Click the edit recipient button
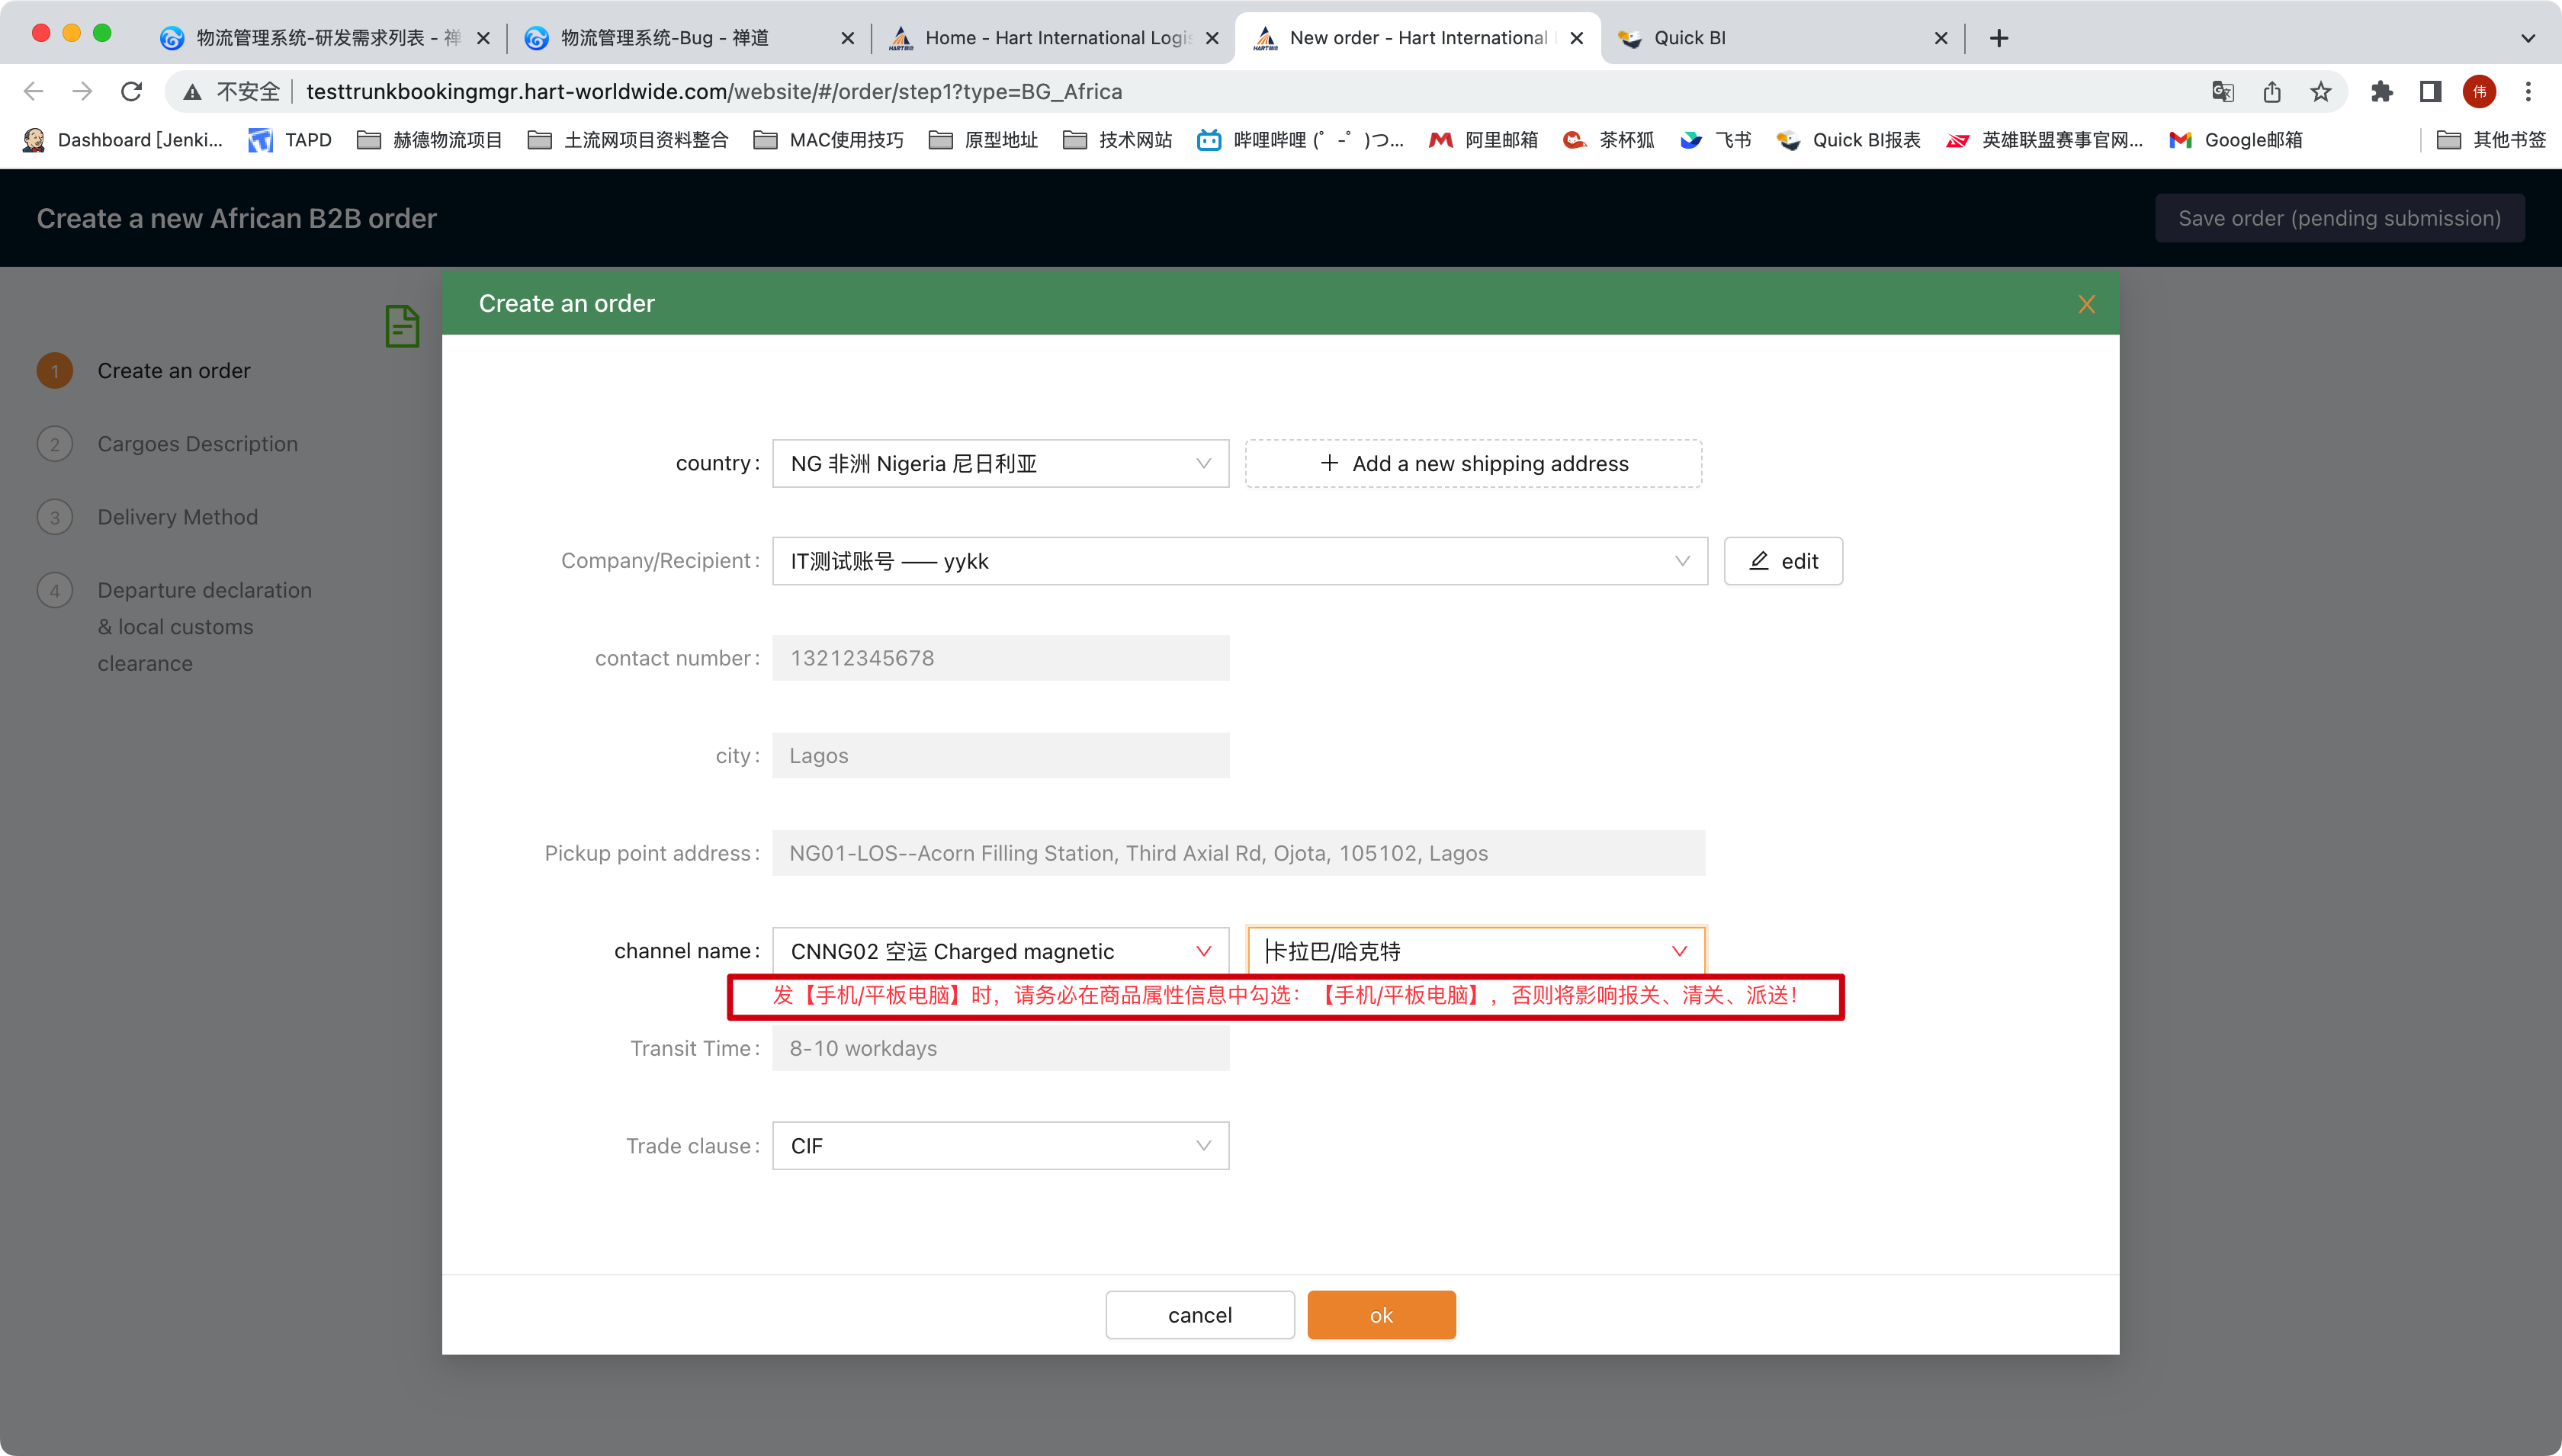Image resolution: width=2562 pixels, height=1456 pixels. pos(1783,561)
